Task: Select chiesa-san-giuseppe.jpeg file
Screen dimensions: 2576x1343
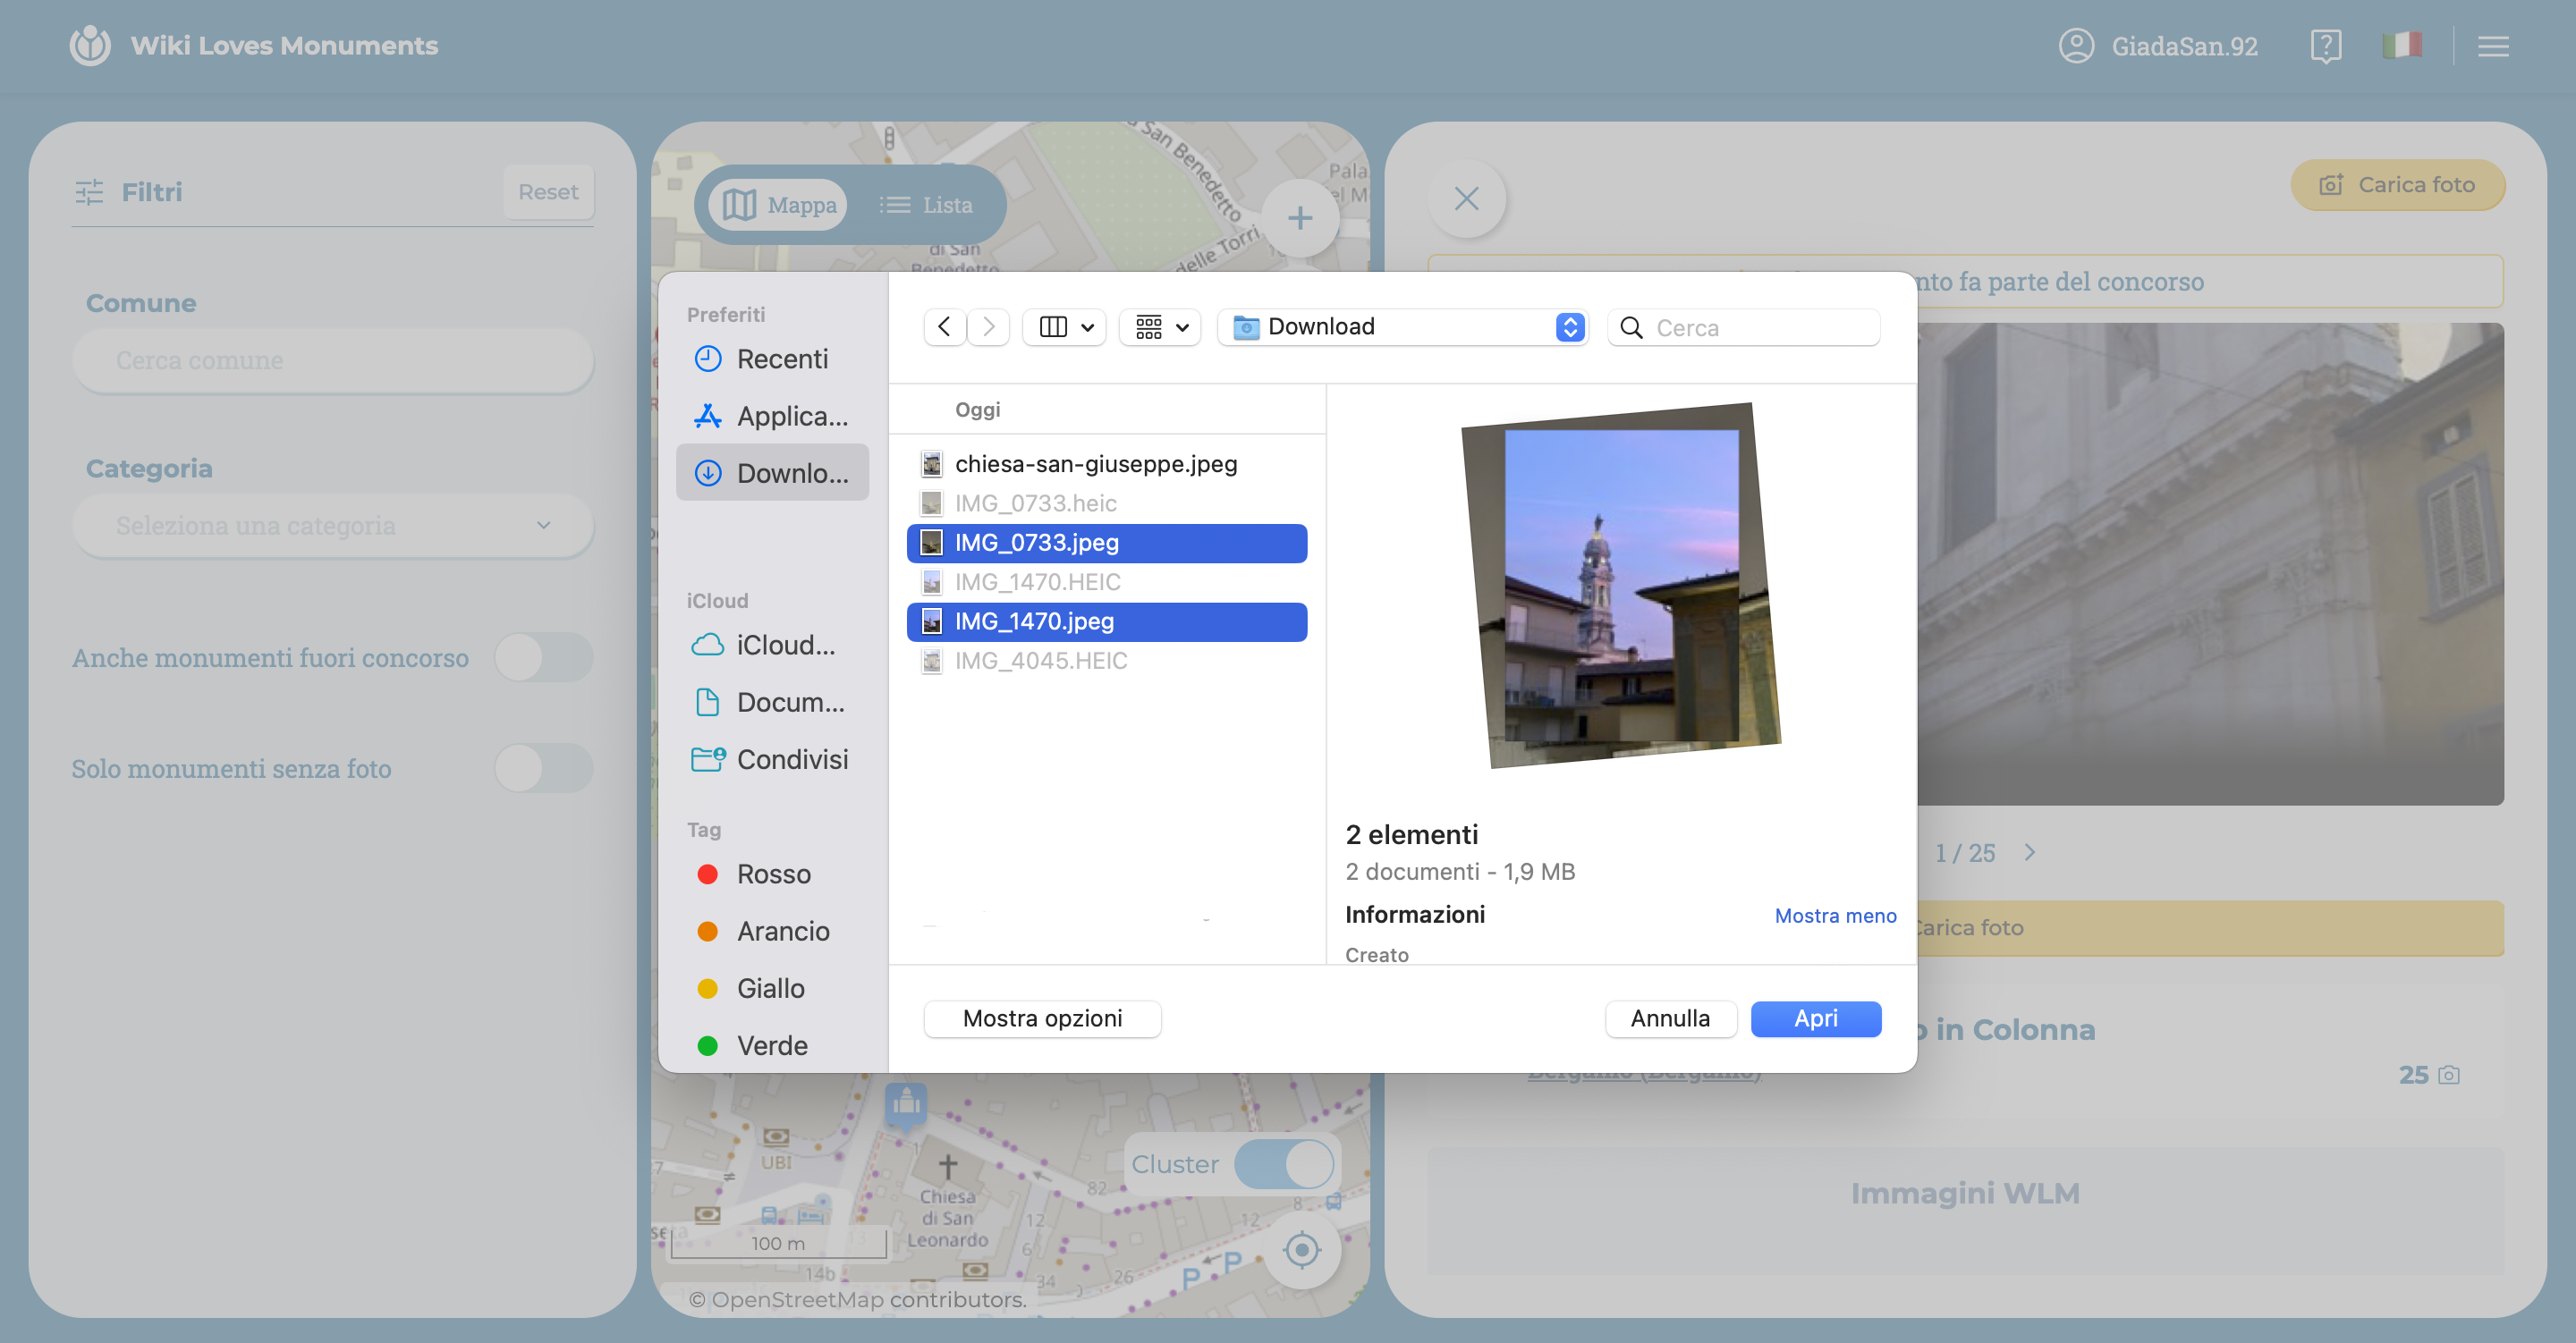Action: click(x=1095, y=464)
